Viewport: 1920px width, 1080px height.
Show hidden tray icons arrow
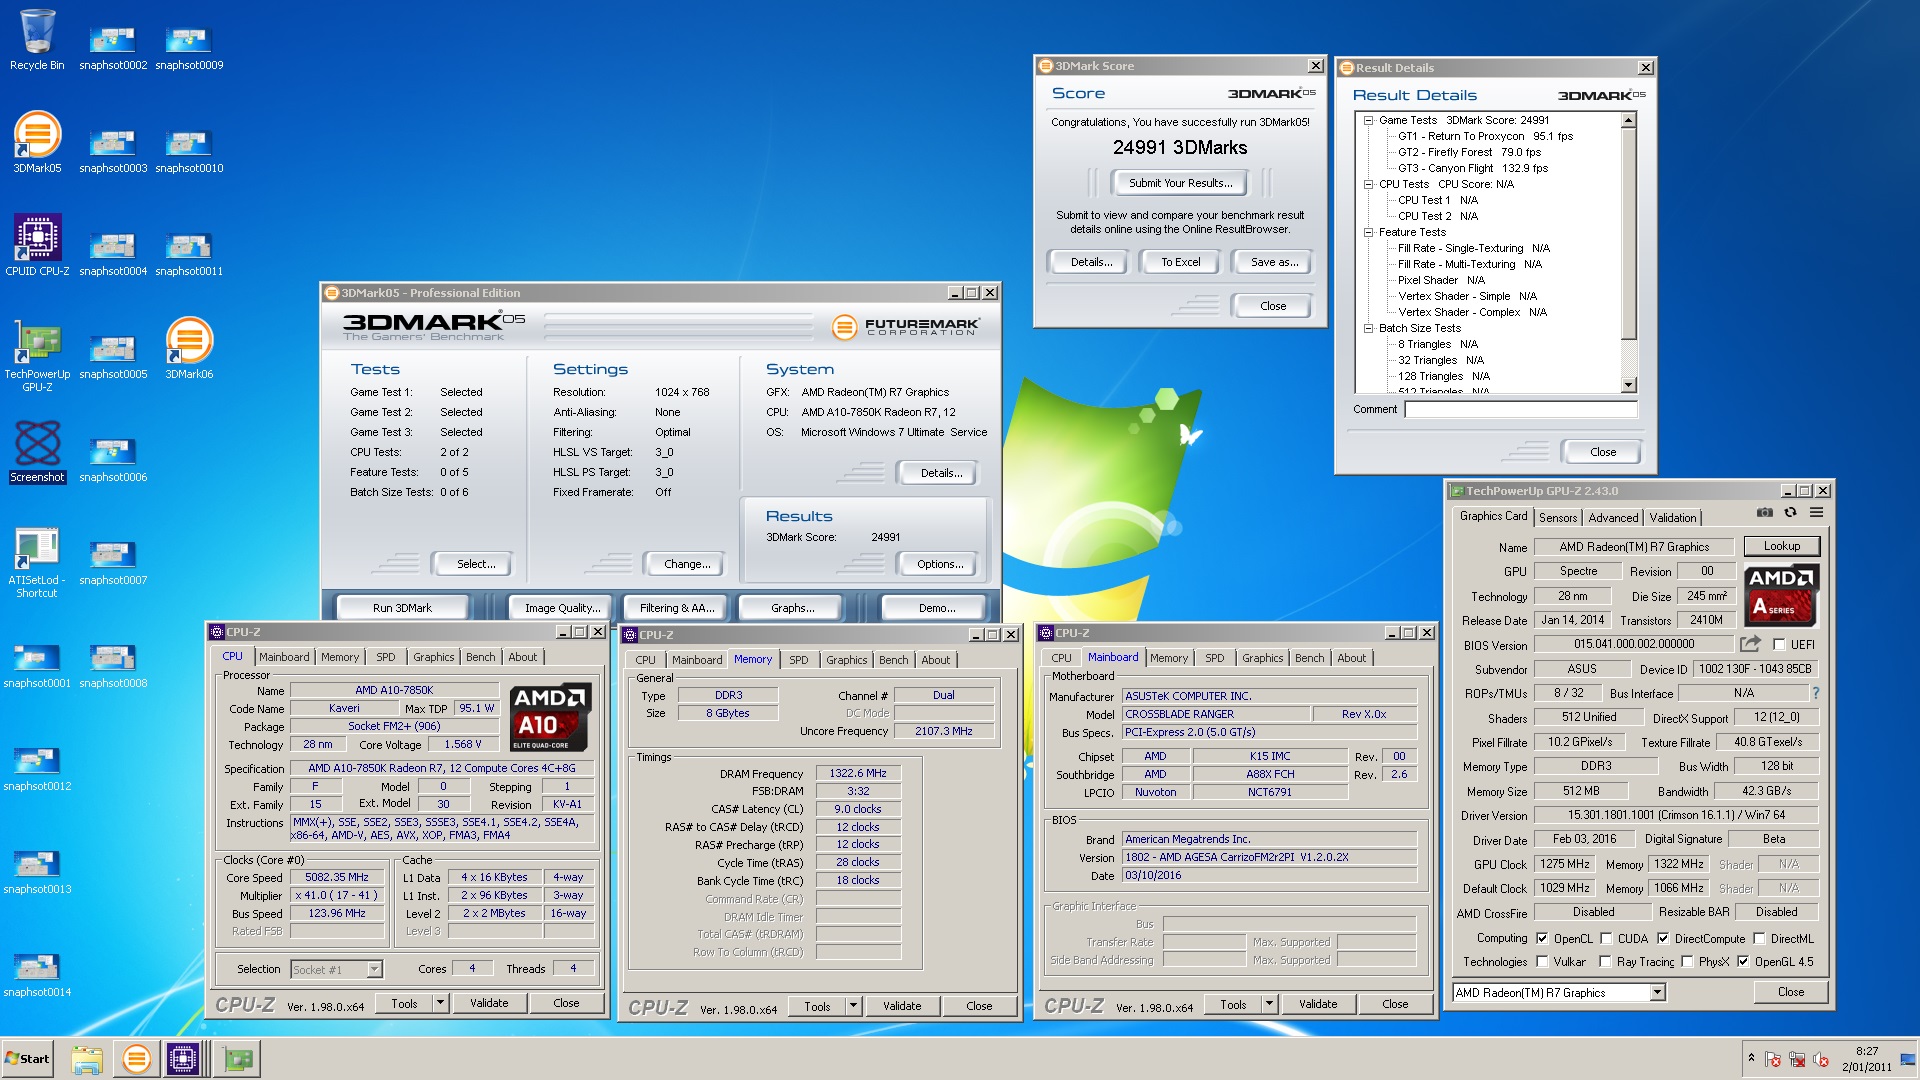1750,1058
